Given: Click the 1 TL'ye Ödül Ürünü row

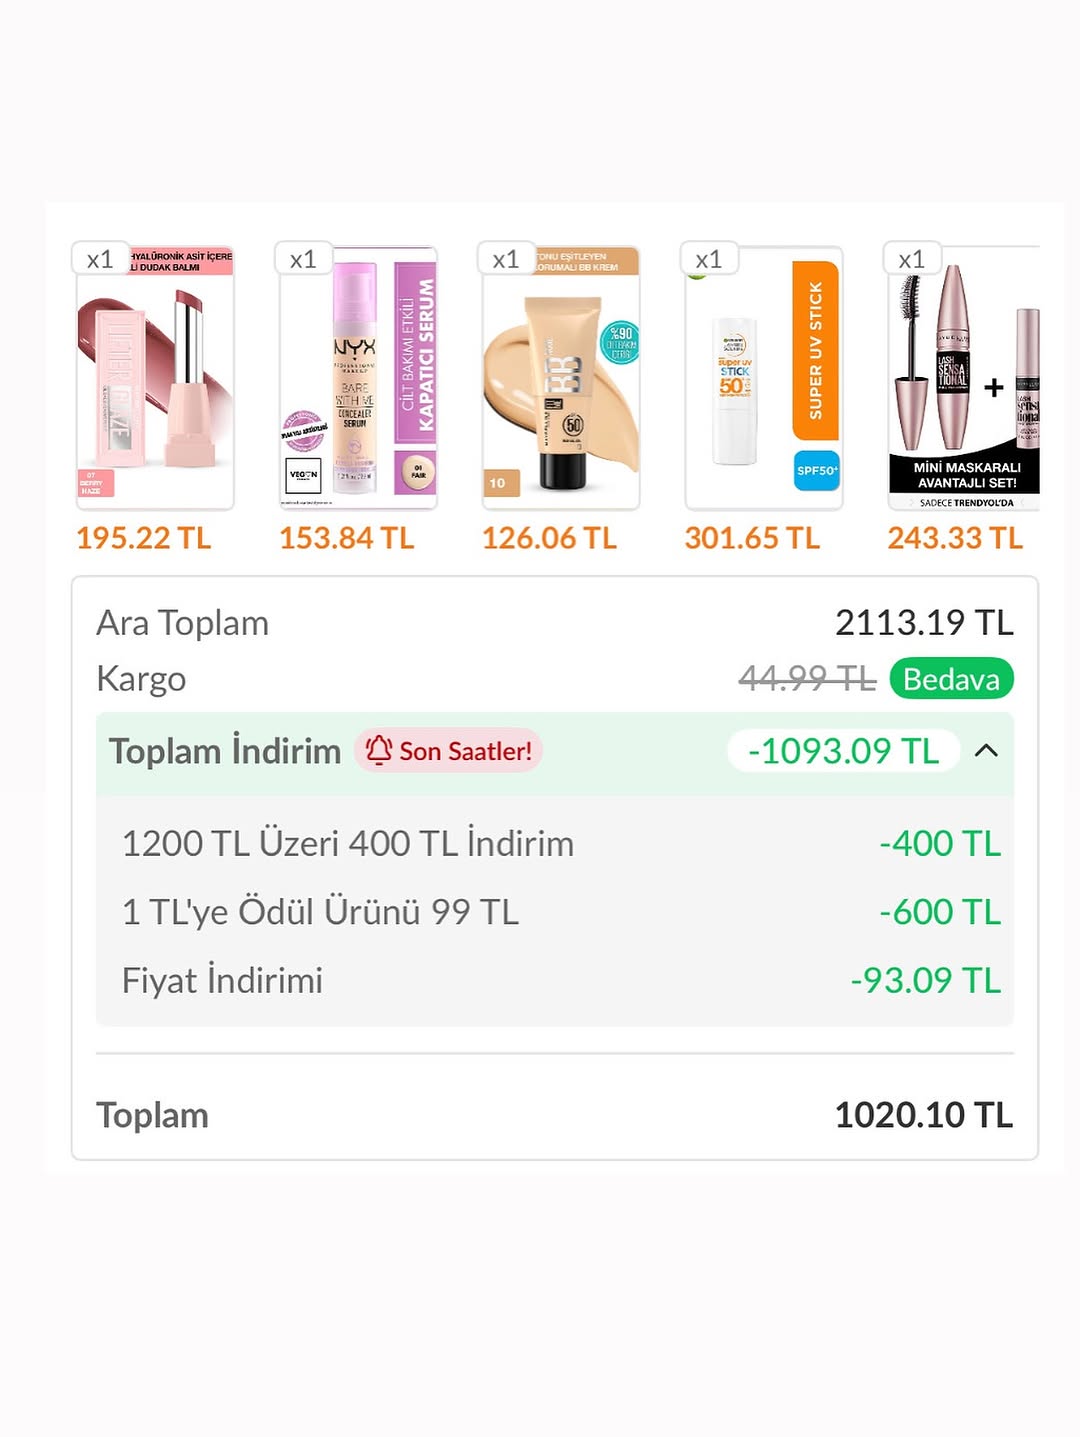Looking at the screenshot, I should pyautogui.click(x=320, y=912).
